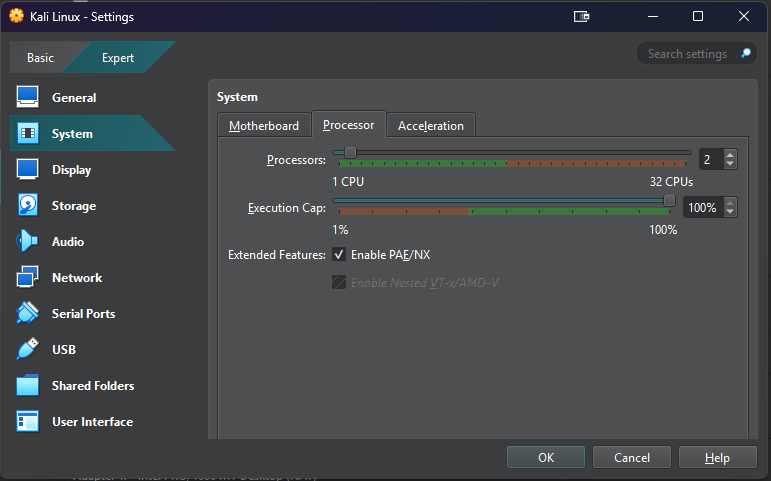Select the Network label in sidebar
Screen dimensions: 771x481
click(x=77, y=277)
